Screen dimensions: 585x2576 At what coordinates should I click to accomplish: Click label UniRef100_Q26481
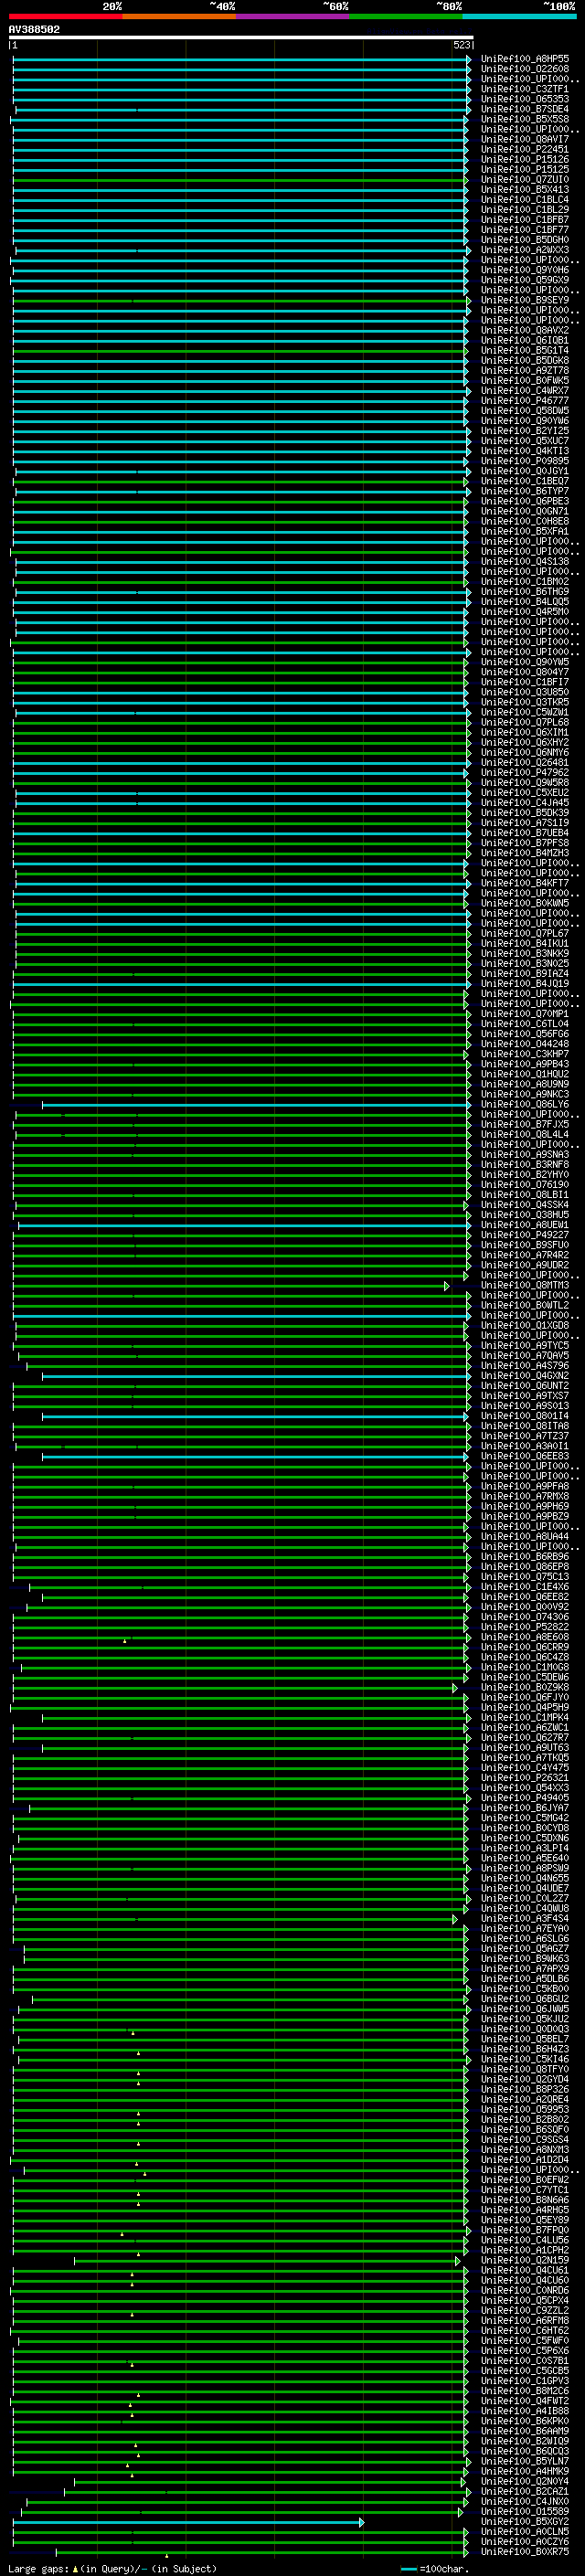pos(525,762)
